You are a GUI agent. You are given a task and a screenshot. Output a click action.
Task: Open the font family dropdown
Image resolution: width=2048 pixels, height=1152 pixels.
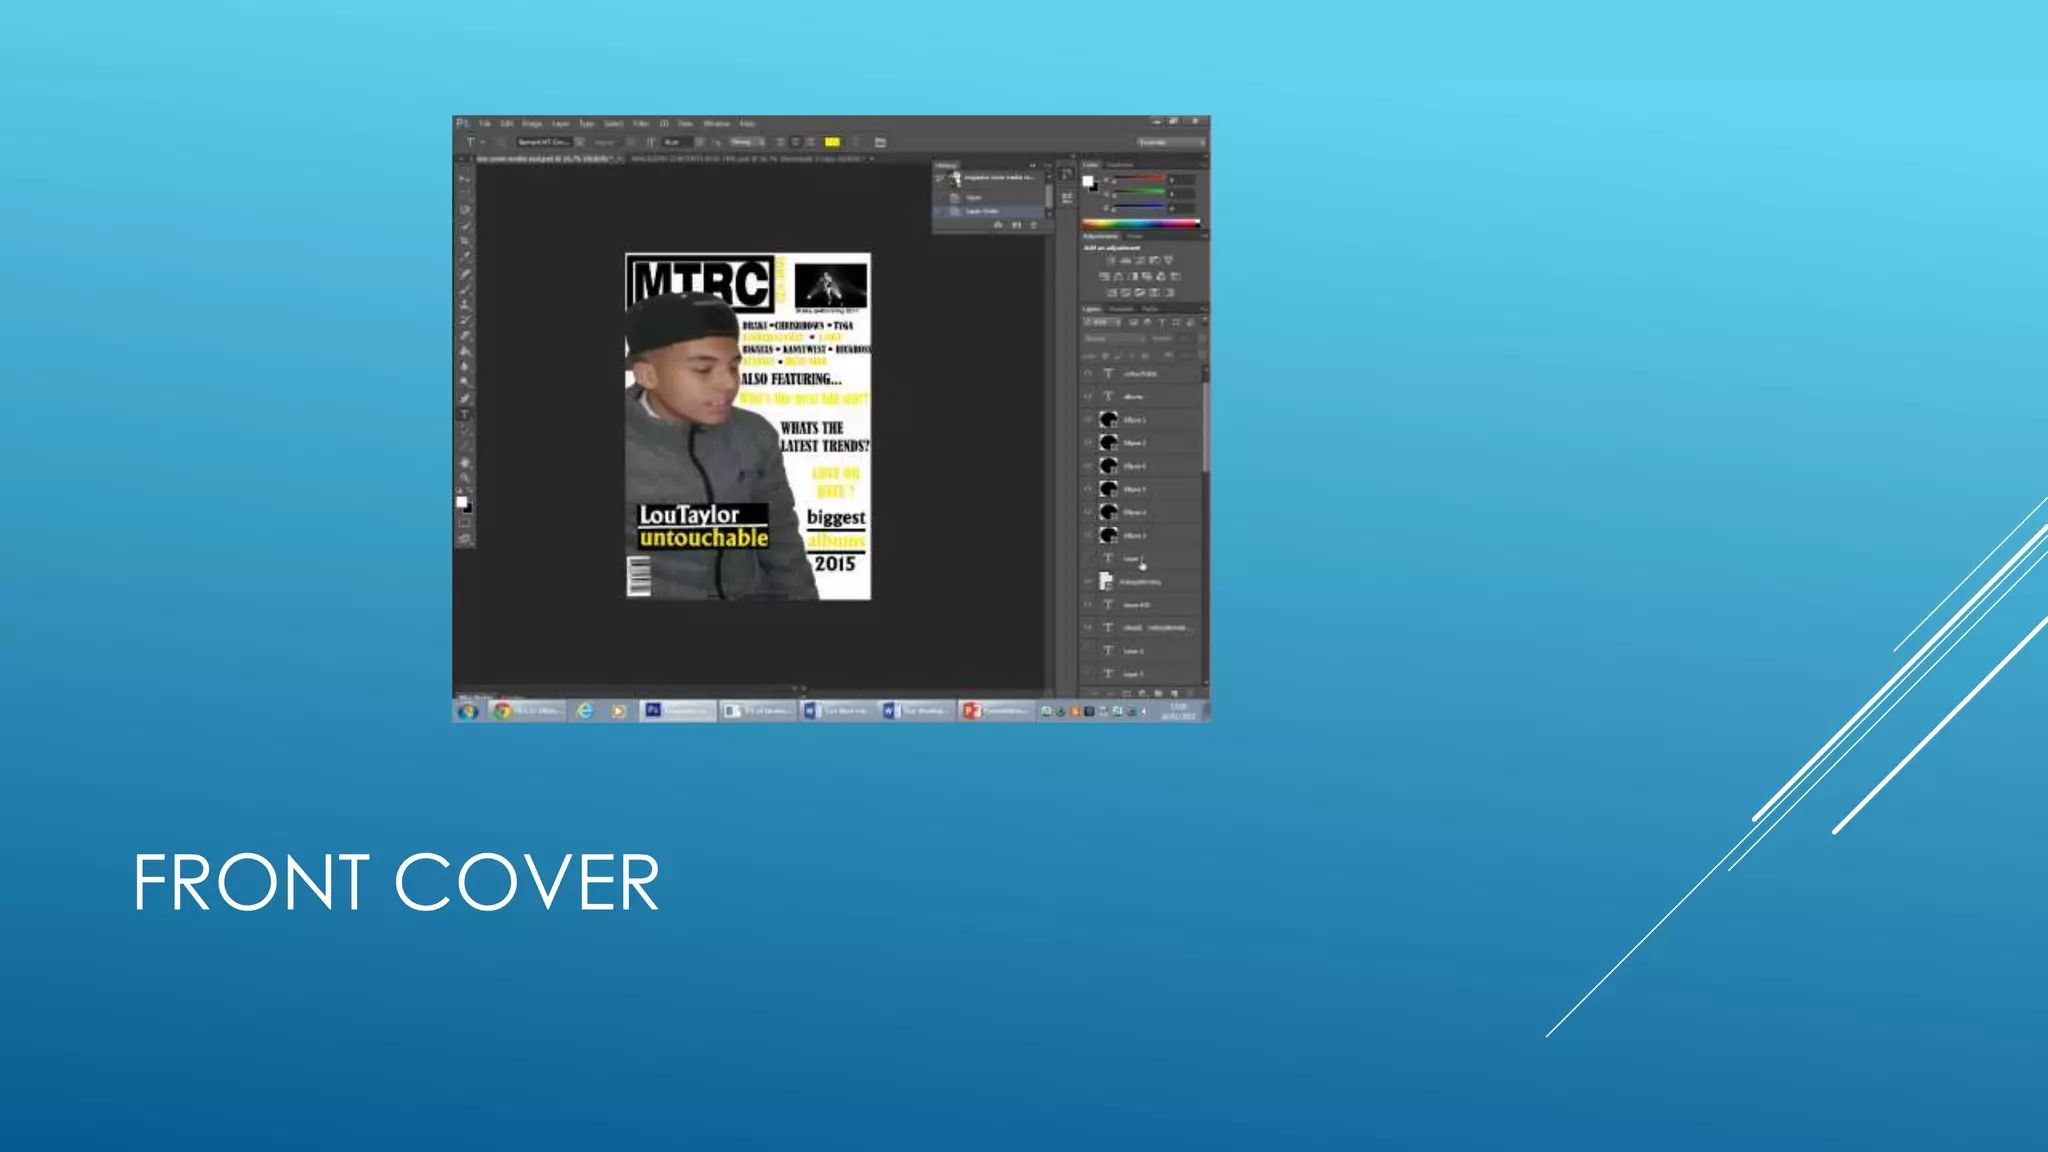579,142
